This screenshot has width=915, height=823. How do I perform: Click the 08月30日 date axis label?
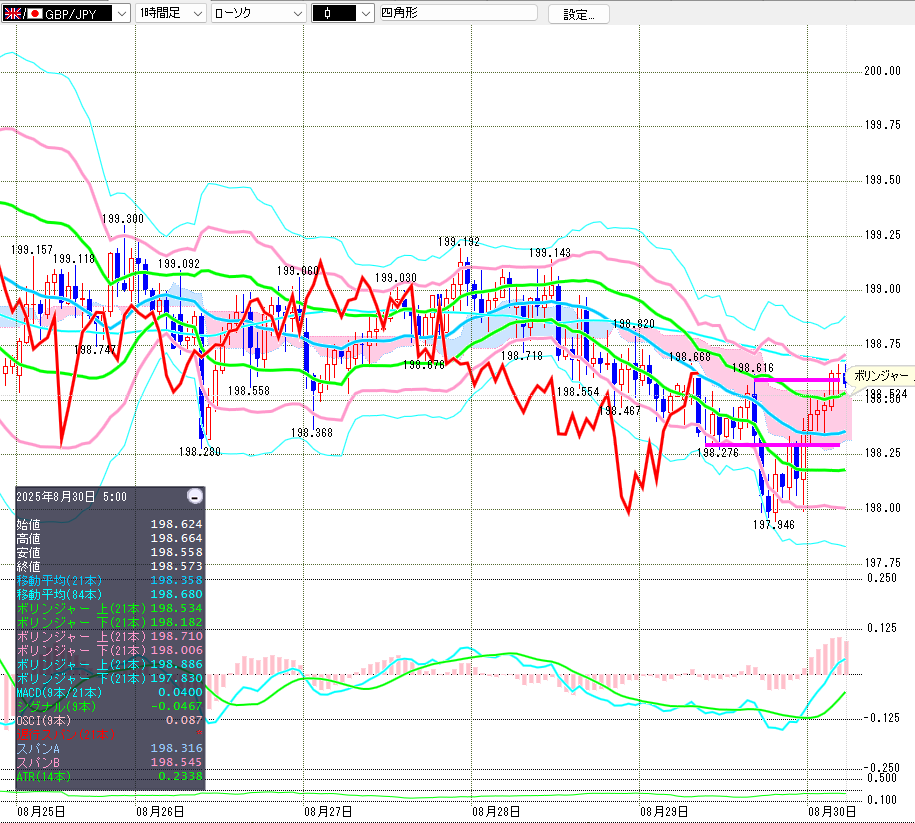click(832, 811)
